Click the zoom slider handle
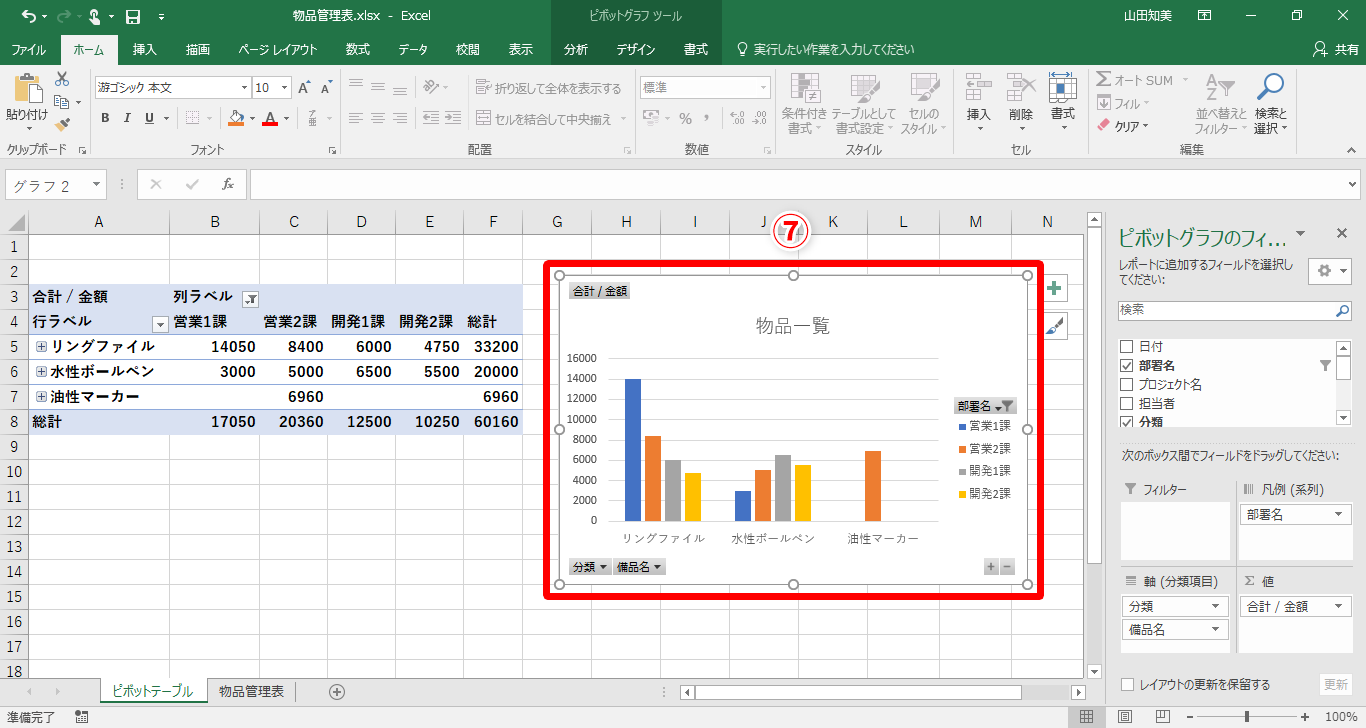Viewport: 1366px width, 728px height. point(1247,717)
